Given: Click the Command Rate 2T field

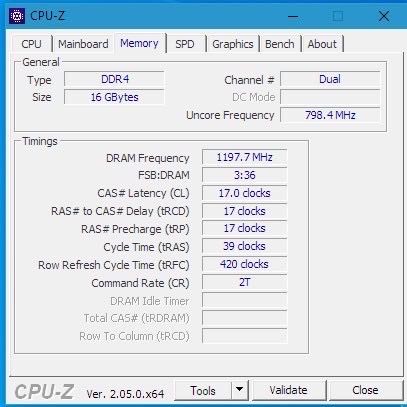Looking at the screenshot, I should [x=244, y=282].
